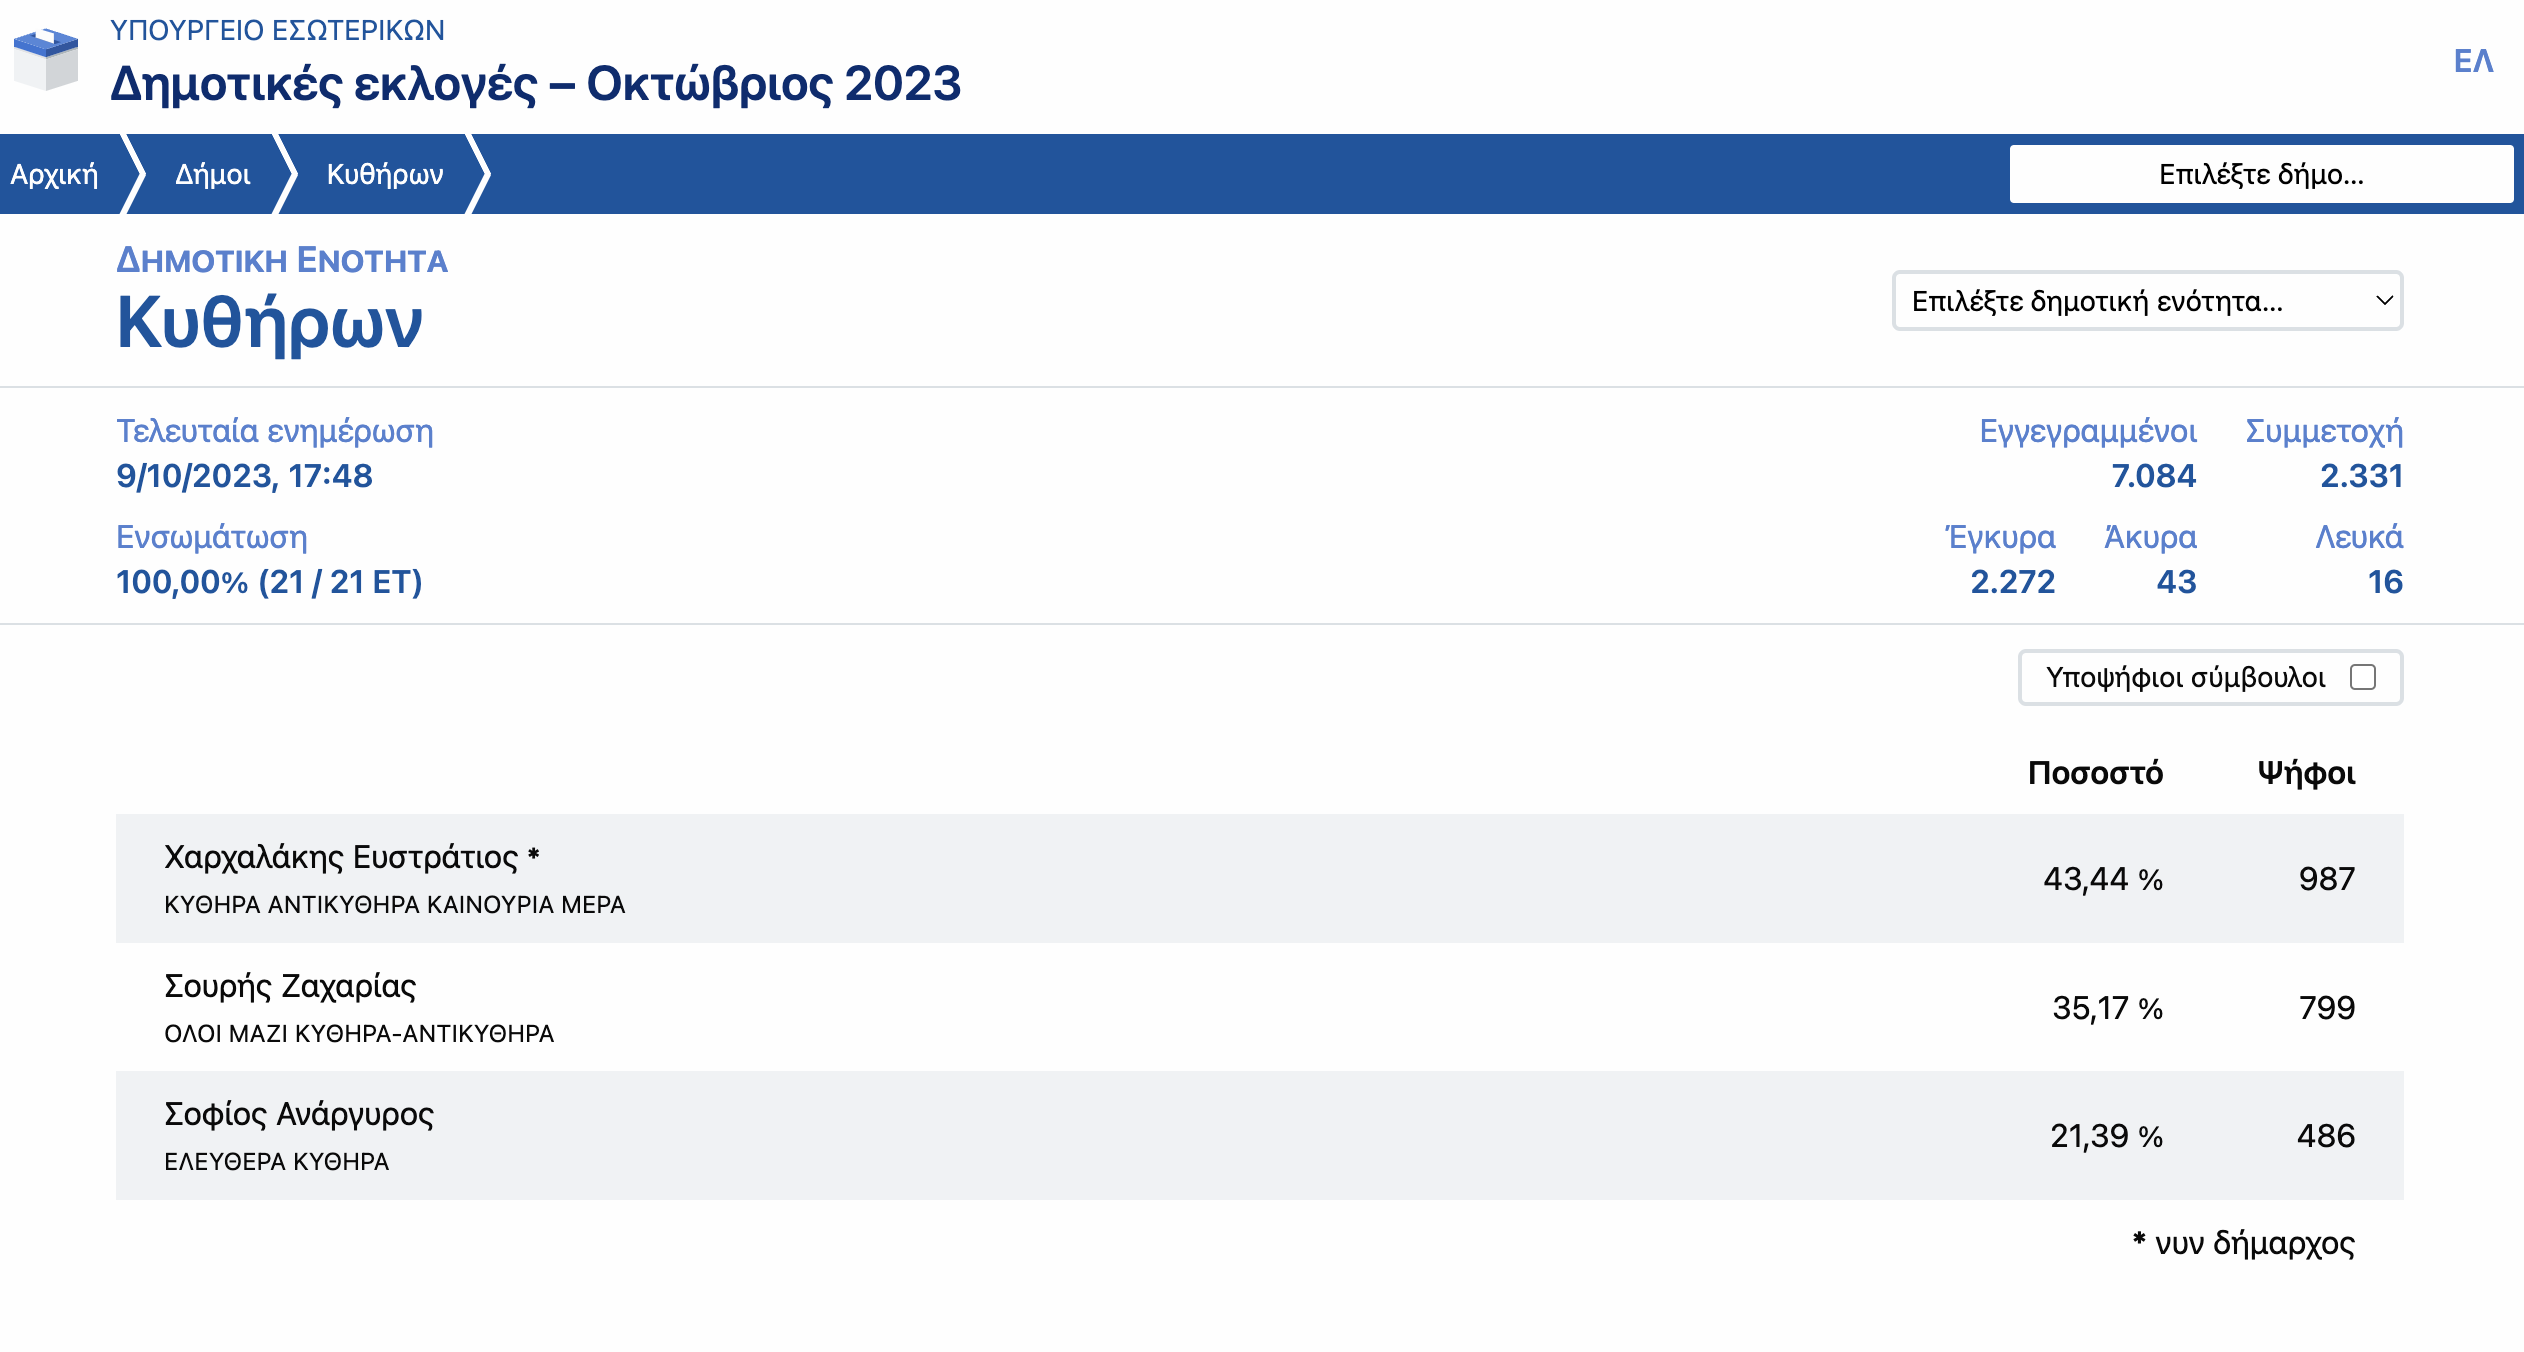This screenshot has height=1352, width=2524.
Task: Click Δημοτικές εκλογές Οκτώβριος 2023 title
Action: pos(535,84)
